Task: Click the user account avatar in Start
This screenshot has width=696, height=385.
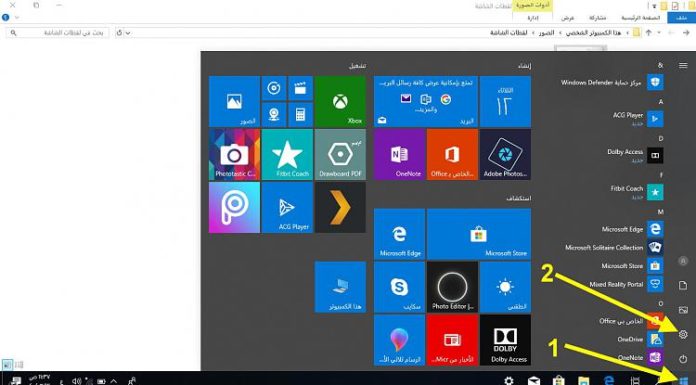Action: tap(683, 262)
